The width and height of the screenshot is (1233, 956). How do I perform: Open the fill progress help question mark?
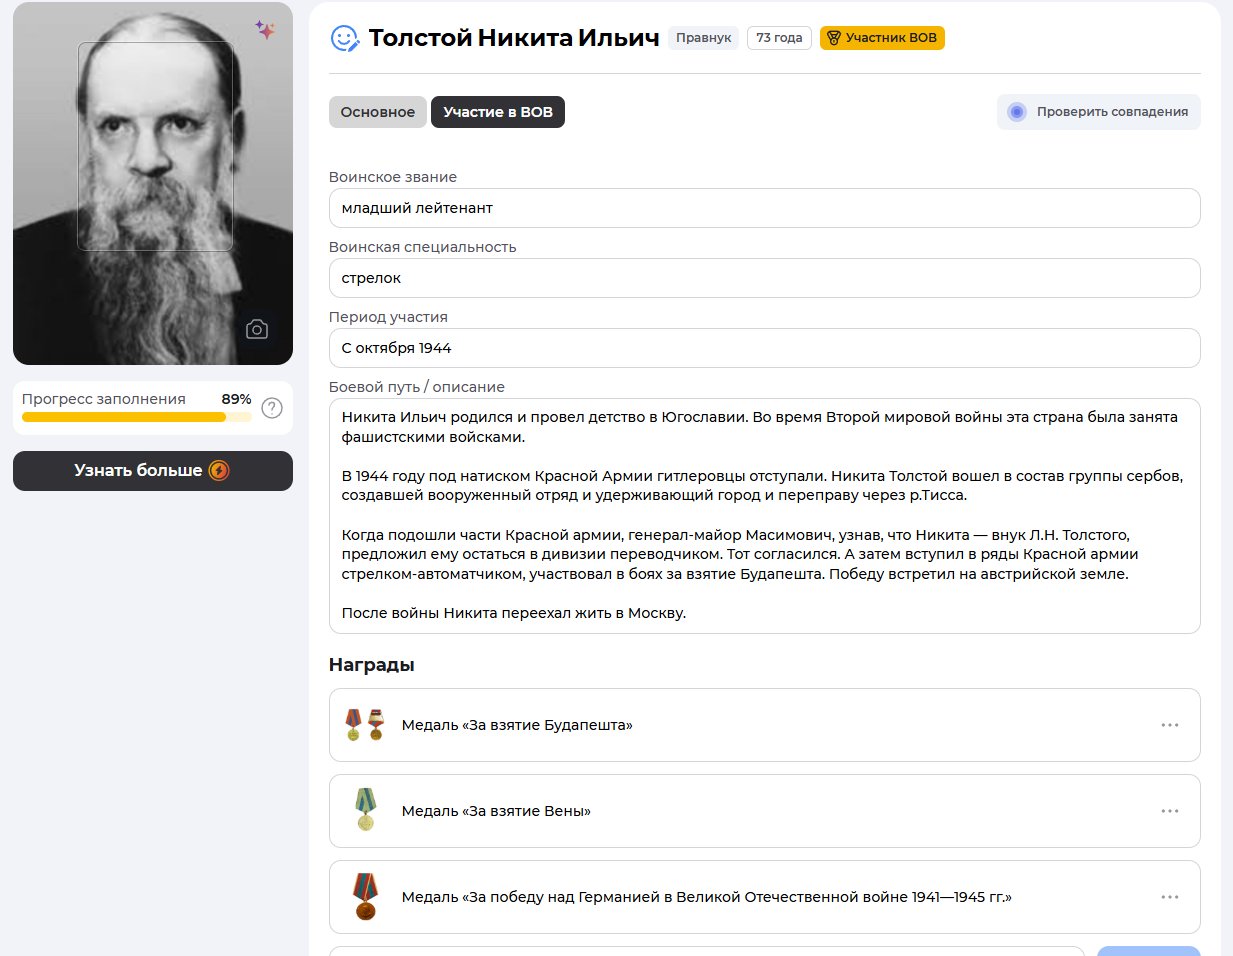pyautogui.click(x=272, y=408)
